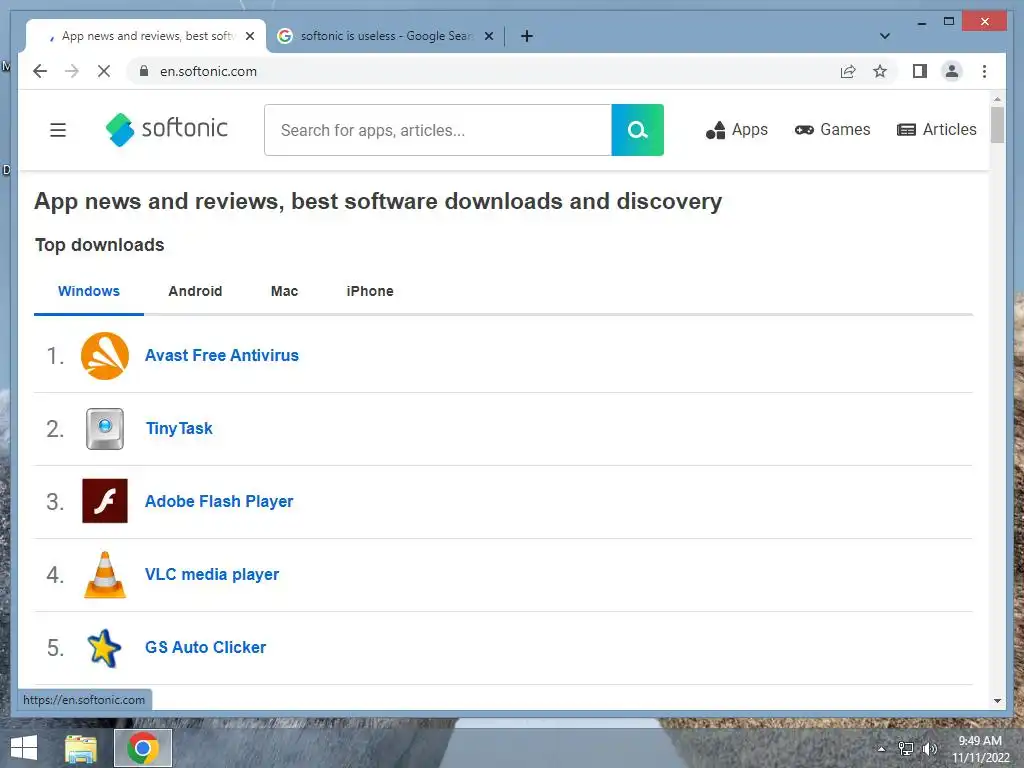
Task: Click the page scrollbar up arrow
Action: coord(997,99)
